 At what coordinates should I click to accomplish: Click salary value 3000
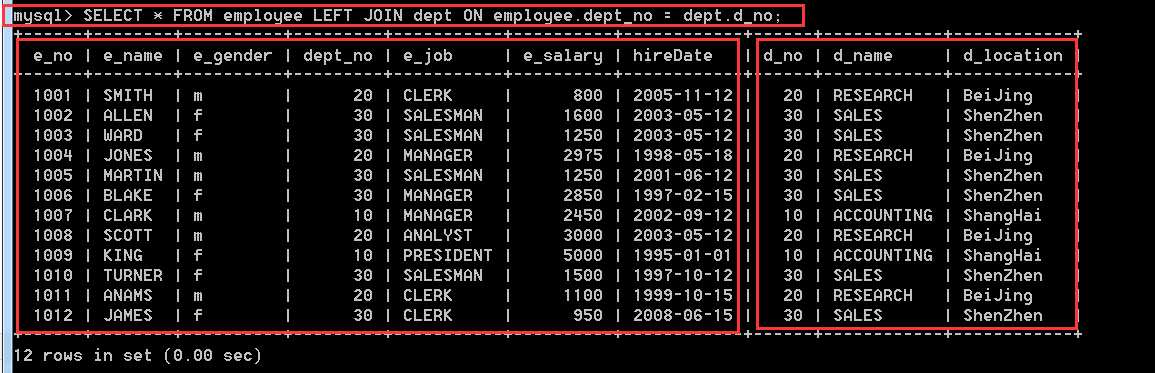pyautogui.click(x=583, y=236)
